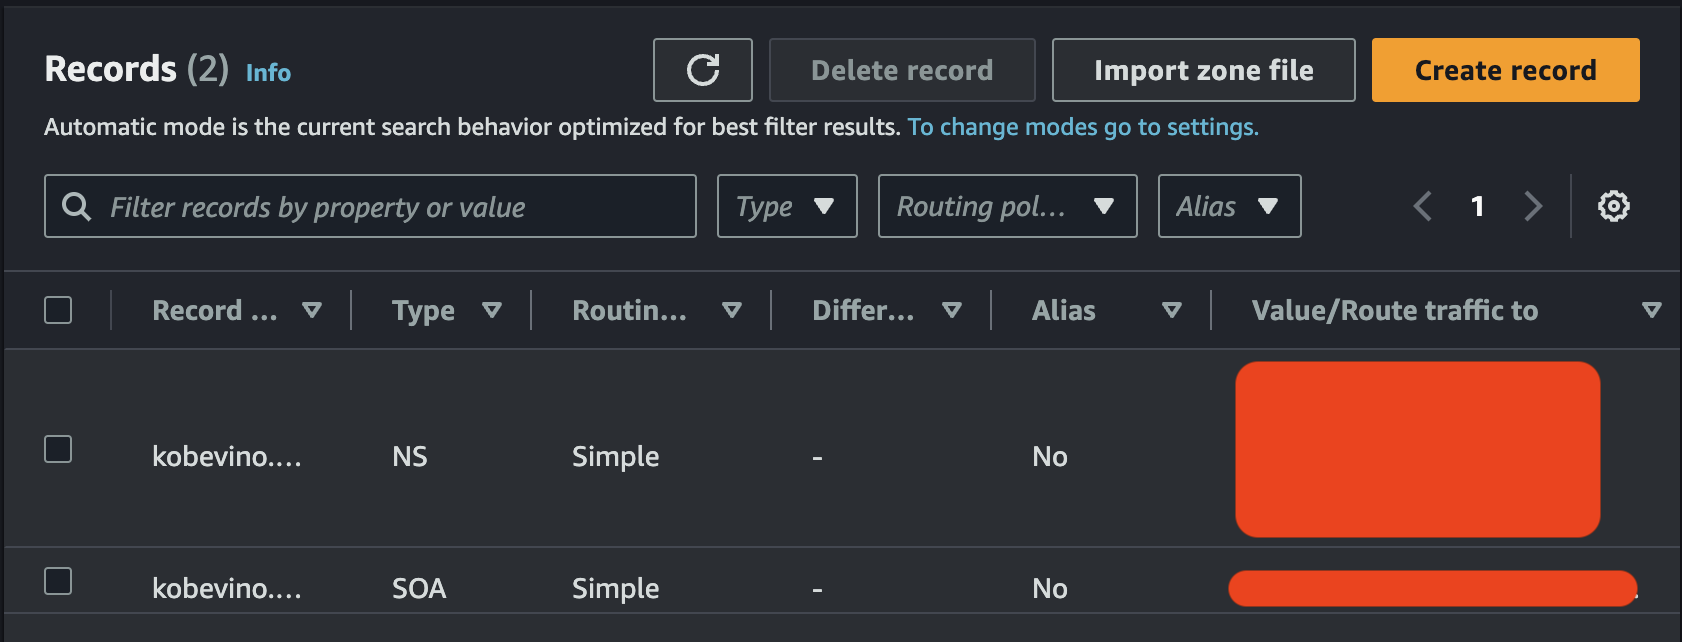Image resolution: width=1682 pixels, height=642 pixels.
Task: Click the Import zone file button
Action: (1203, 70)
